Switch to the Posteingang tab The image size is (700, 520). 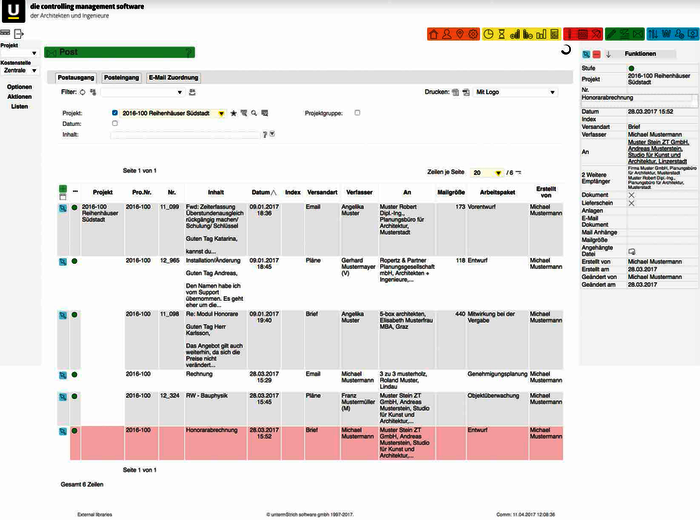pos(121,78)
